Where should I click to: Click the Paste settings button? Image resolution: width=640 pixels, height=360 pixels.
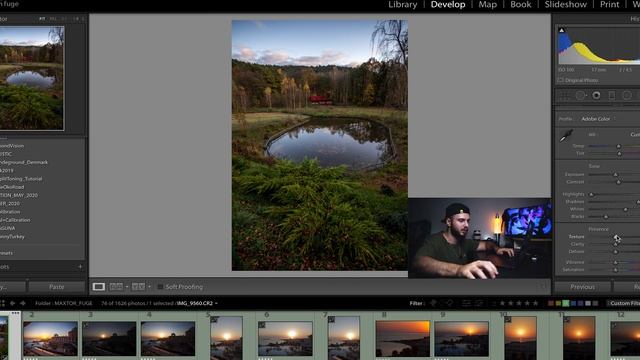coord(56,287)
